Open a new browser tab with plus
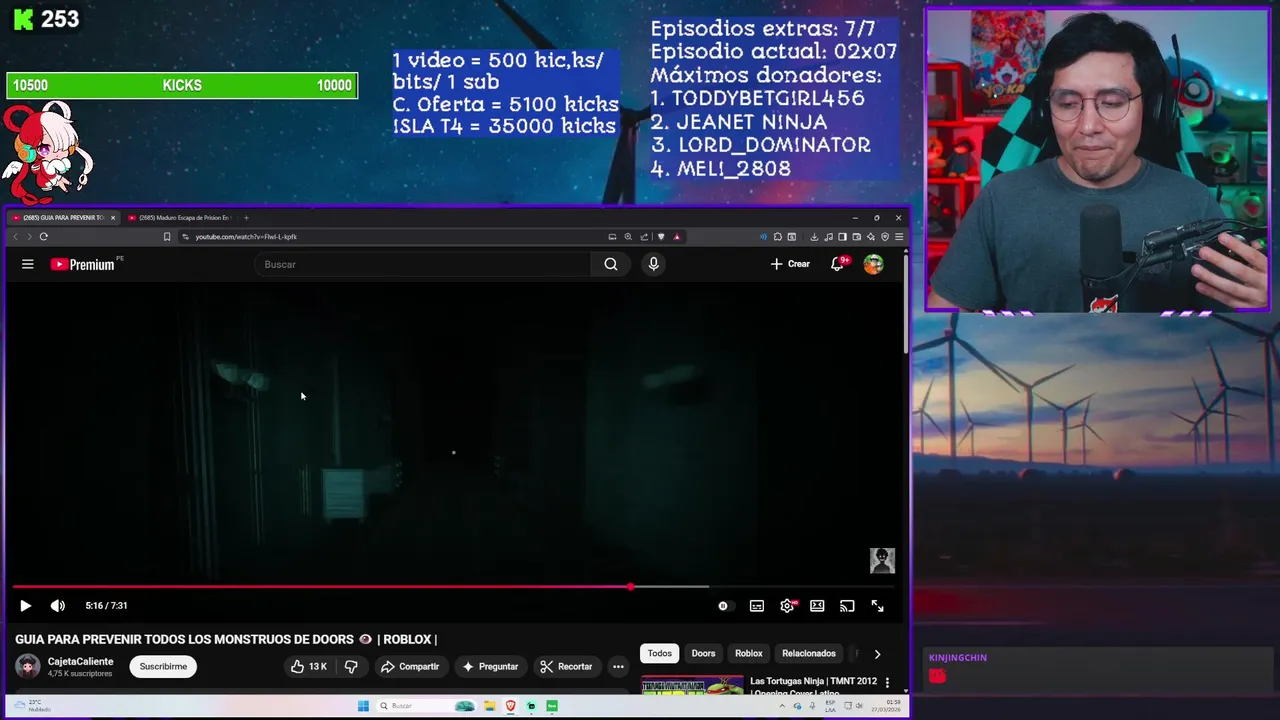Screen dimensions: 1280x720 click(x=247, y=217)
